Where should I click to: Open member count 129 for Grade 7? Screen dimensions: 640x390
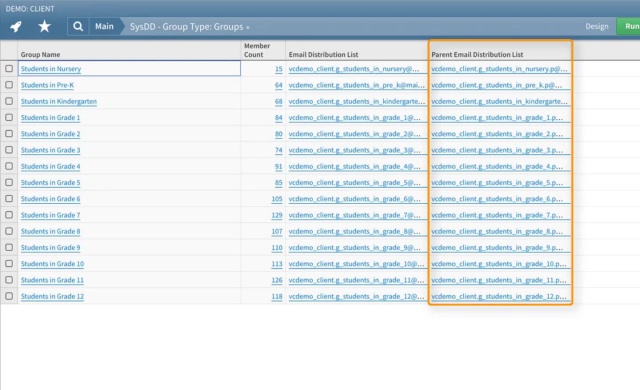[277, 215]
